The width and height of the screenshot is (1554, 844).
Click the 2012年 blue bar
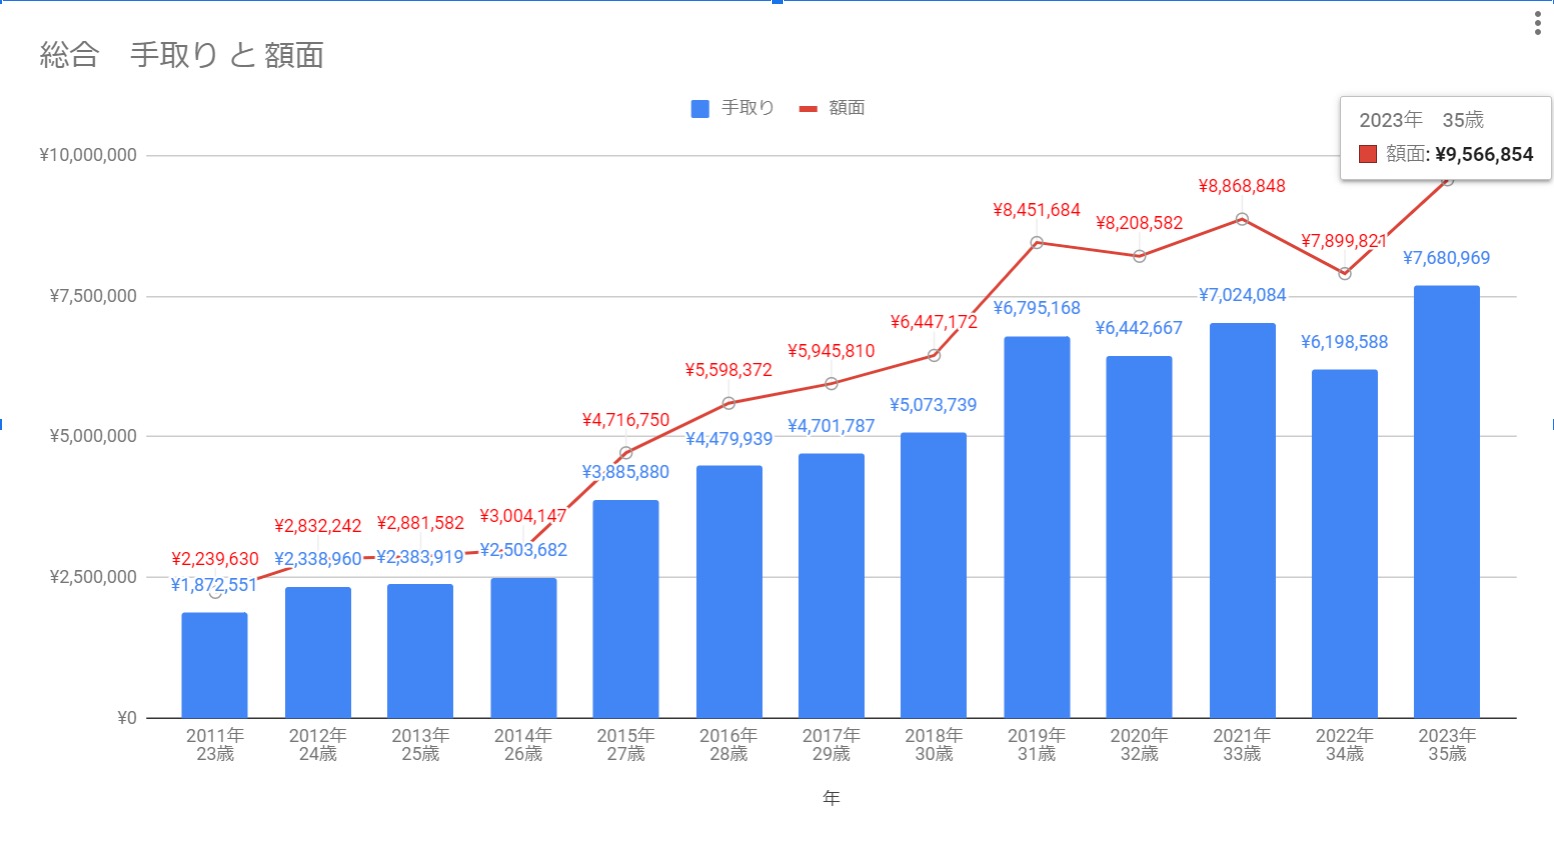318,652
